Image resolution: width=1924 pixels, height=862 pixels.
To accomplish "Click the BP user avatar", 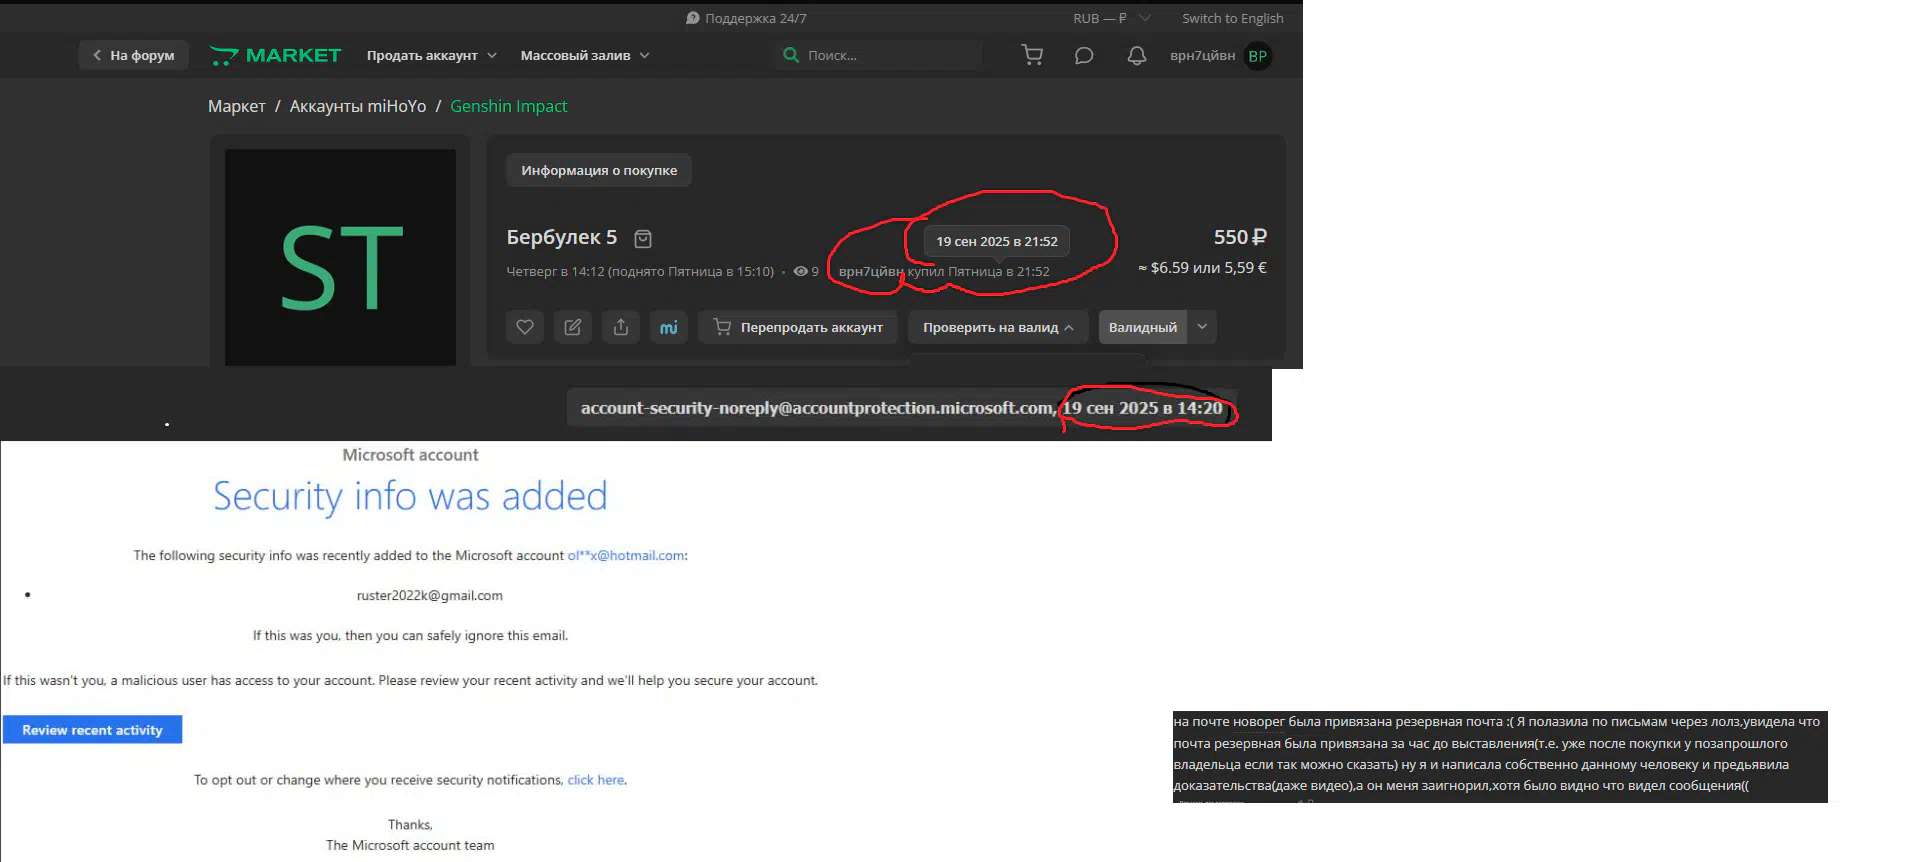I will (1258, 56).
